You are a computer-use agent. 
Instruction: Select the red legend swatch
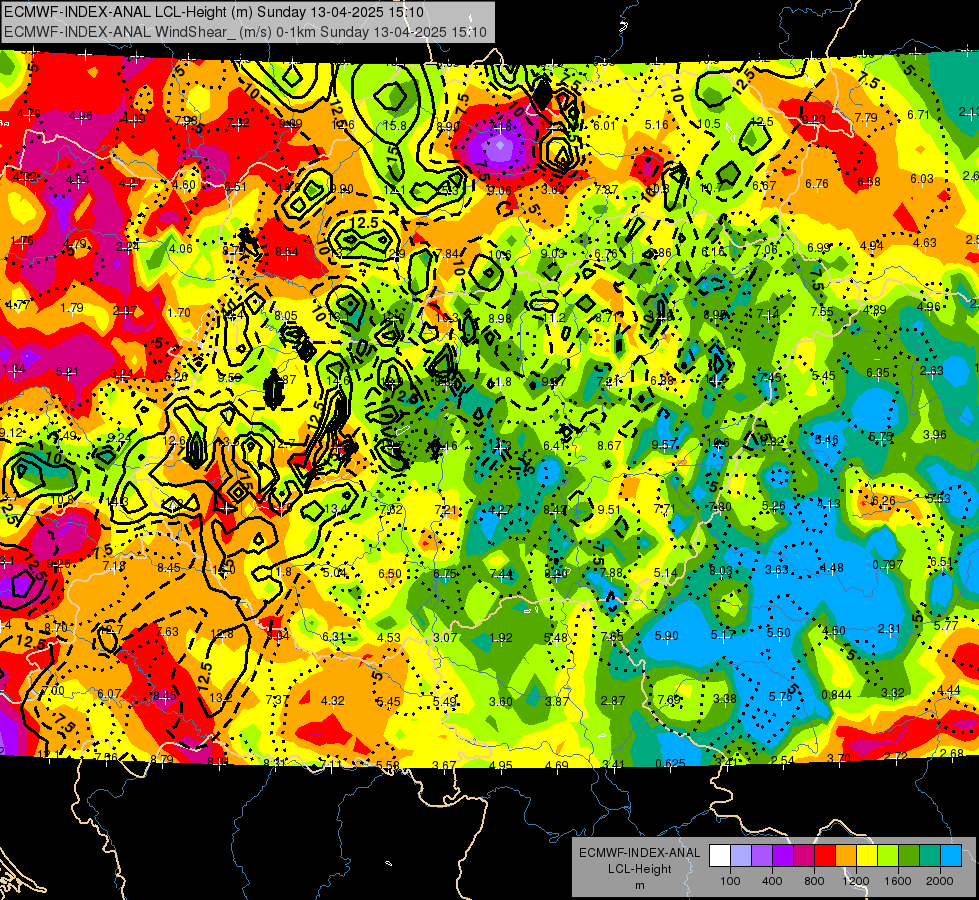click(825, 856)
